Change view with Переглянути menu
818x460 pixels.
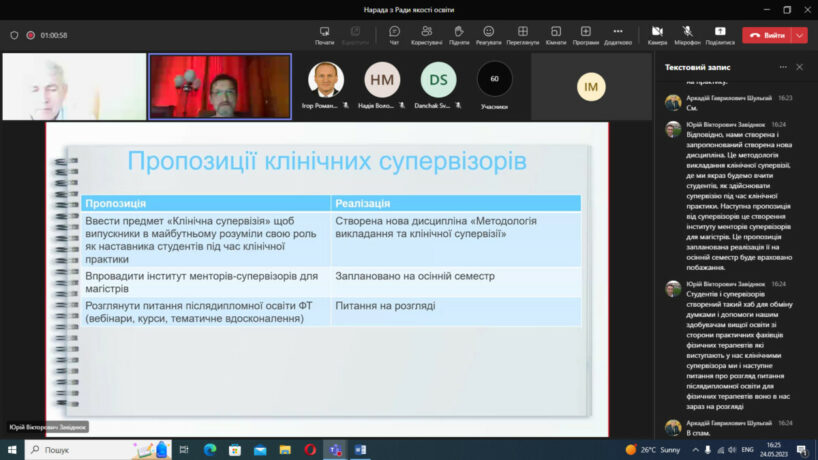[522, 35]
